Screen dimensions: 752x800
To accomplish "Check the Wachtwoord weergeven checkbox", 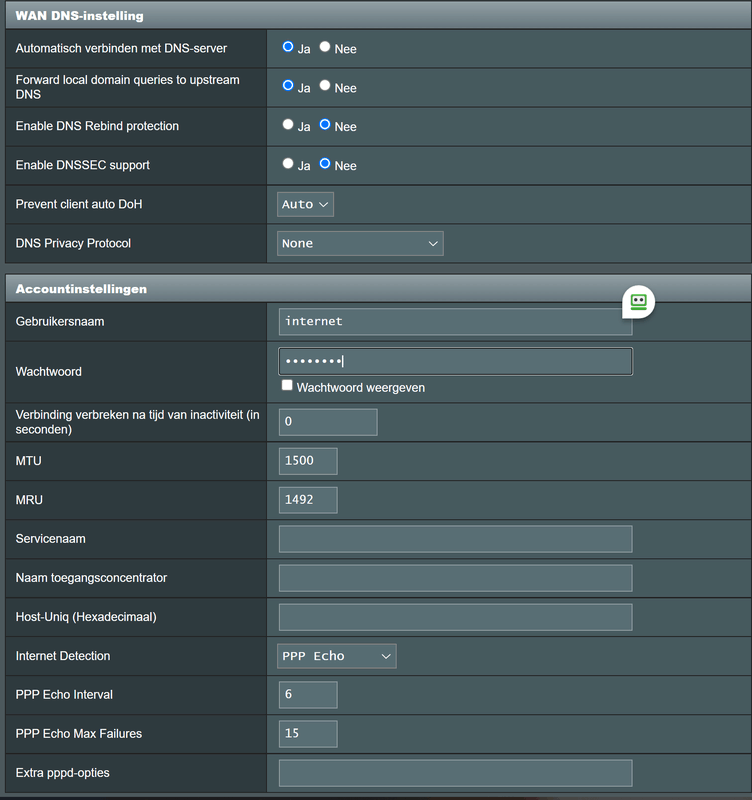I will (x=288, y=386).
